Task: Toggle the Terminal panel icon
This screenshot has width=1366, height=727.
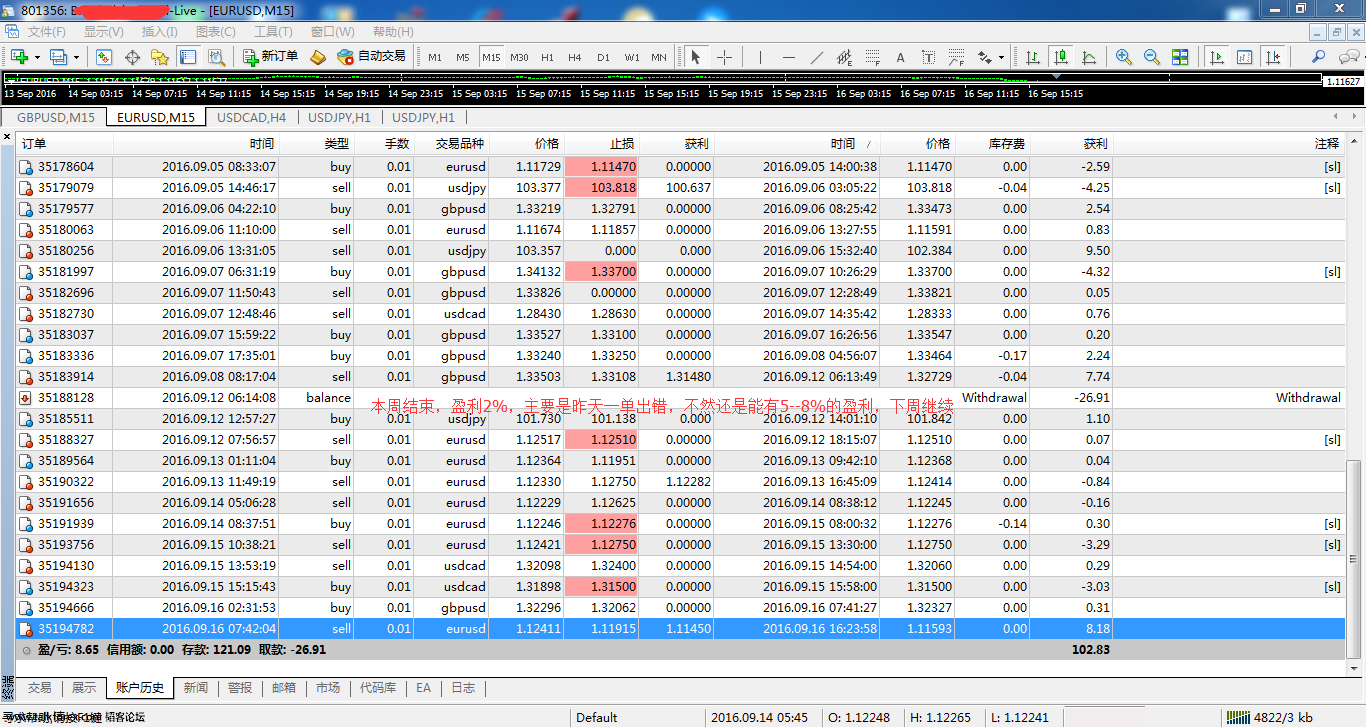Action: point(187,57)
